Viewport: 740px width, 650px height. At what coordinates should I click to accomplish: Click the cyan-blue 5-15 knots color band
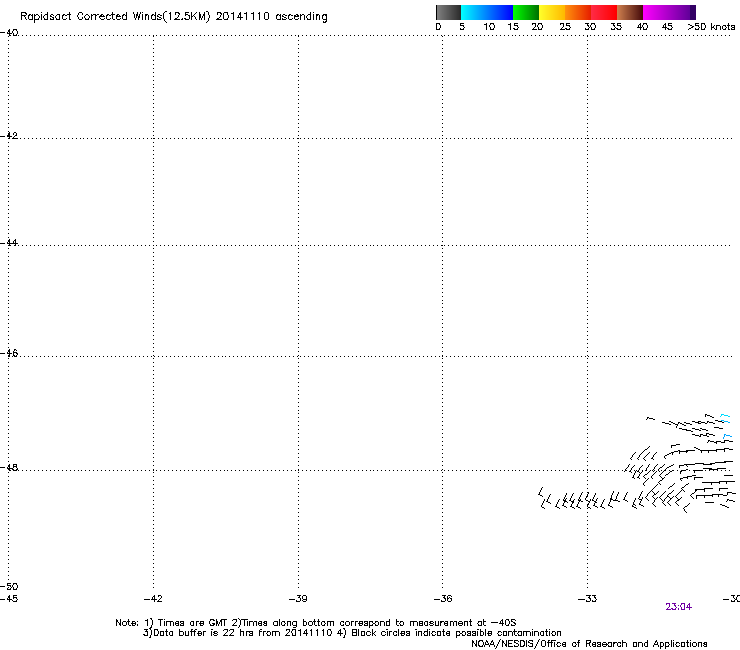[487, 12]
